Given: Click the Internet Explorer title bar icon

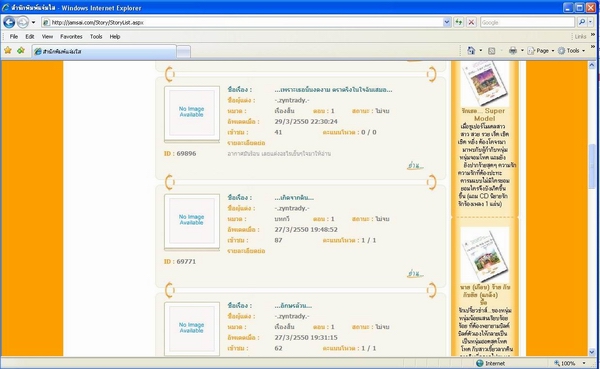Looking at the screenshot, I should click(x=5, y=8).
